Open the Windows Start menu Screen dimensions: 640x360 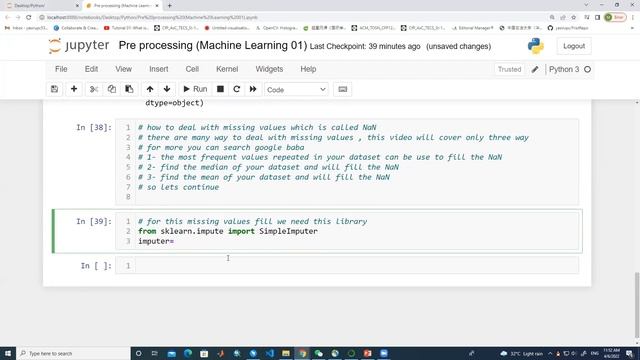pos(8,353)
